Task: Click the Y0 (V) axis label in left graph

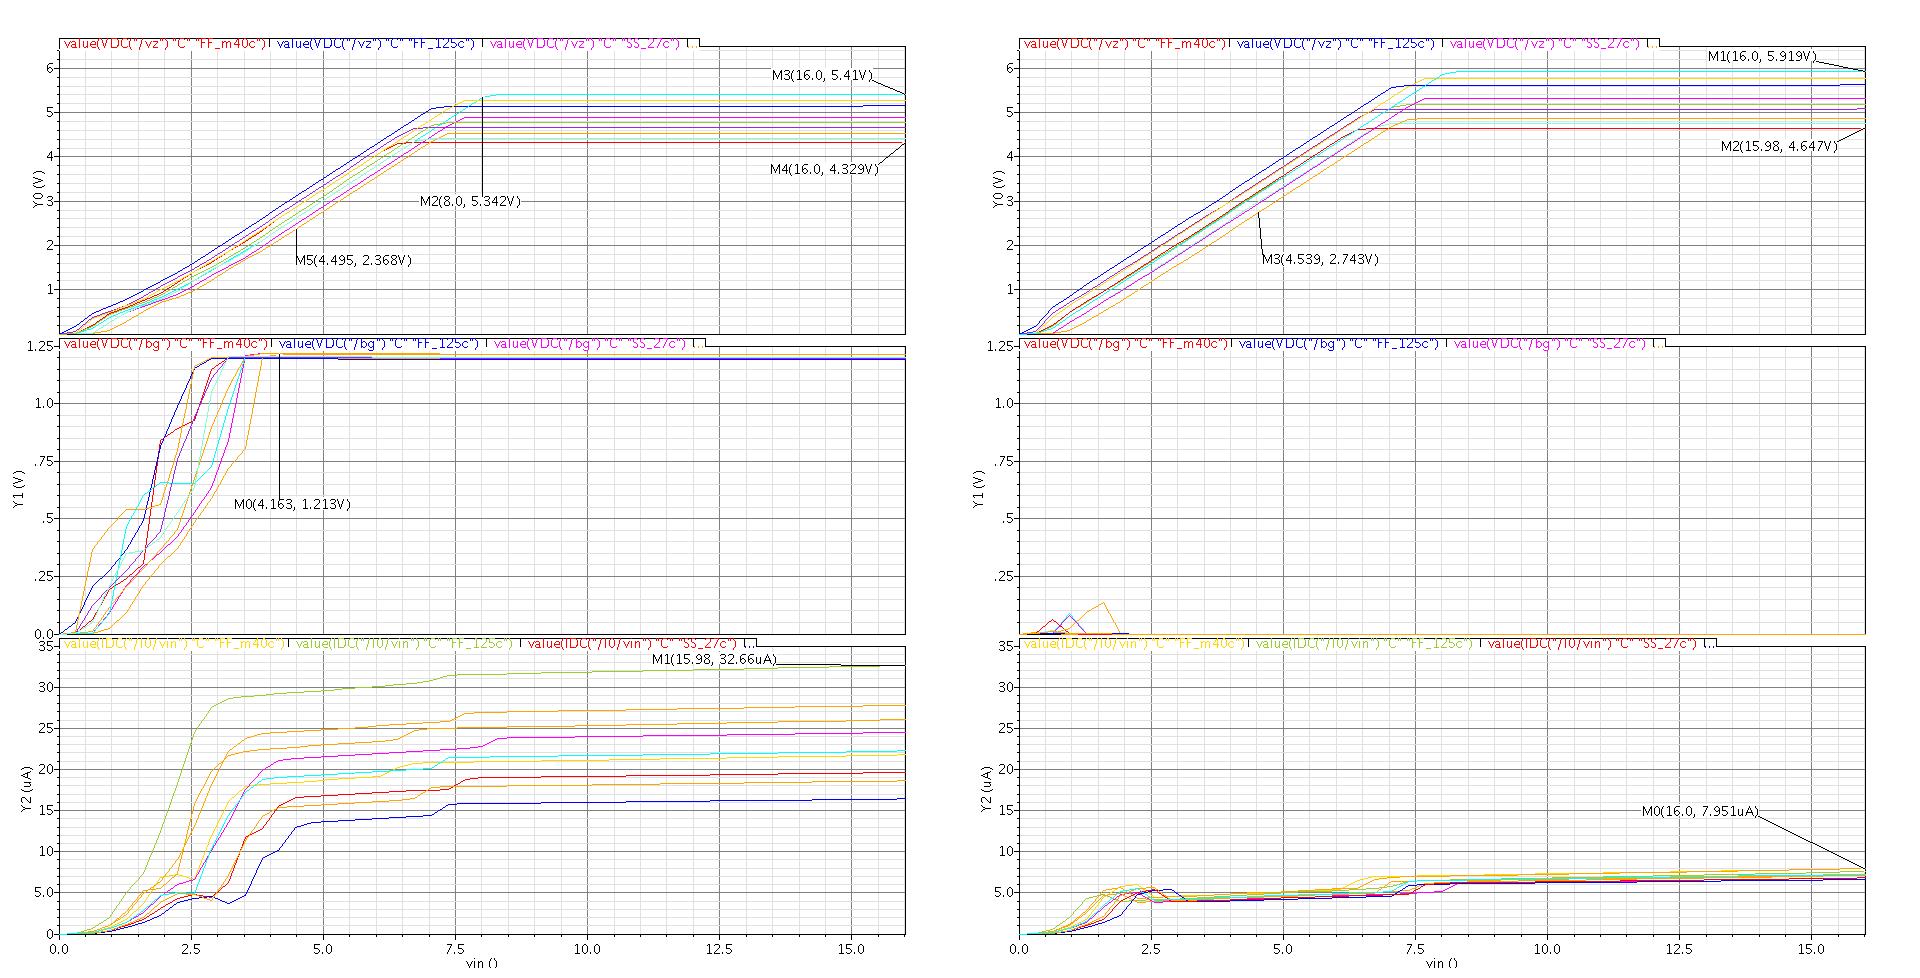Action: click(38, 189)
